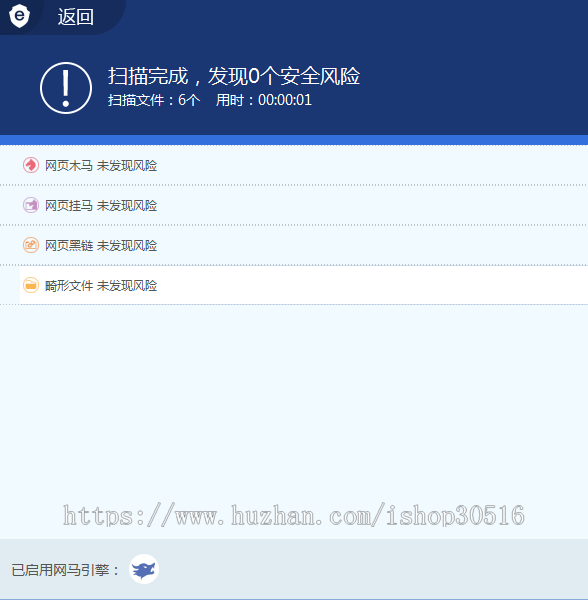588x600 pixels.
Task: Select the 网页黑链 未发现风险 row
Action: coord(294,245)
